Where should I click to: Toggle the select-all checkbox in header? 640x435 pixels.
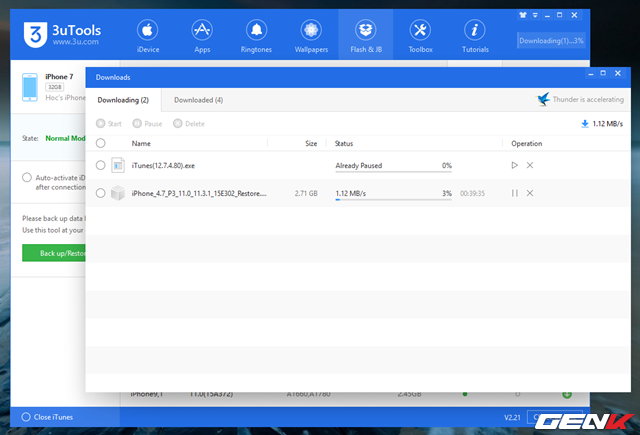tap(100, 143)
